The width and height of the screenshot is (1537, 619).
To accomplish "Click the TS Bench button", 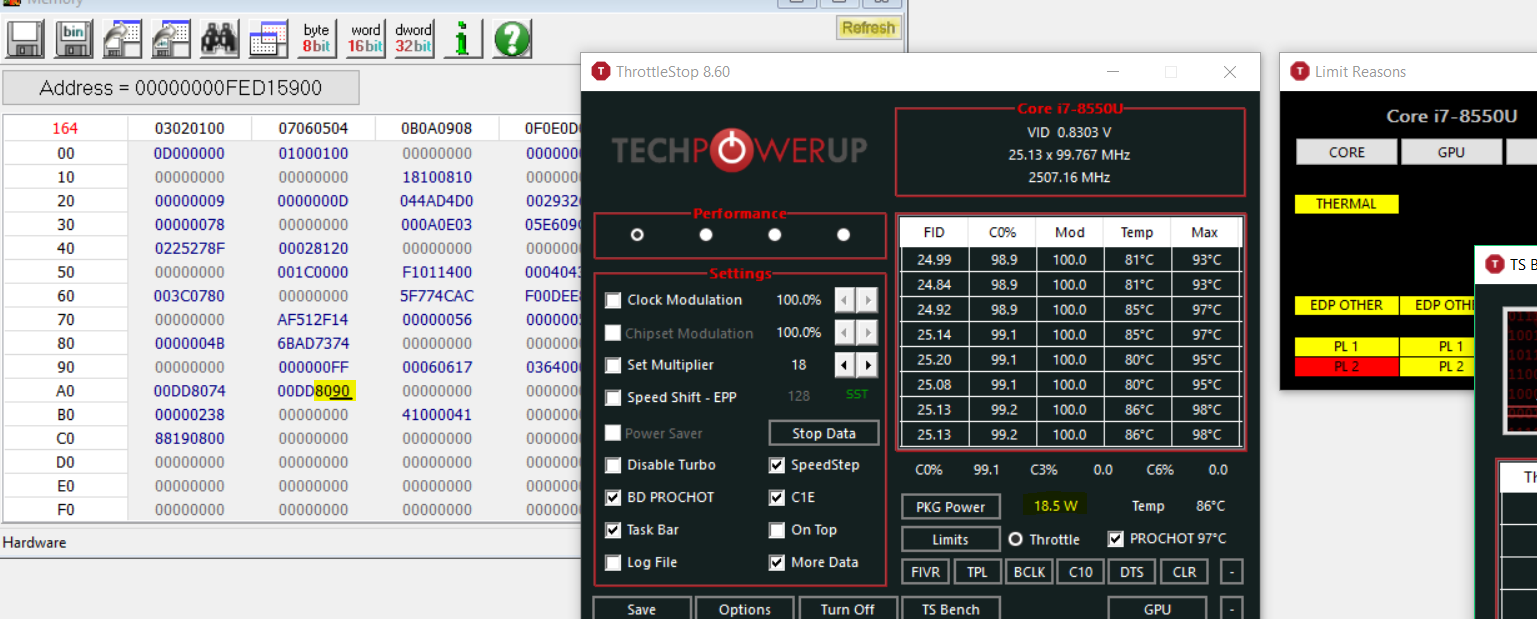I will click(950, 609).
